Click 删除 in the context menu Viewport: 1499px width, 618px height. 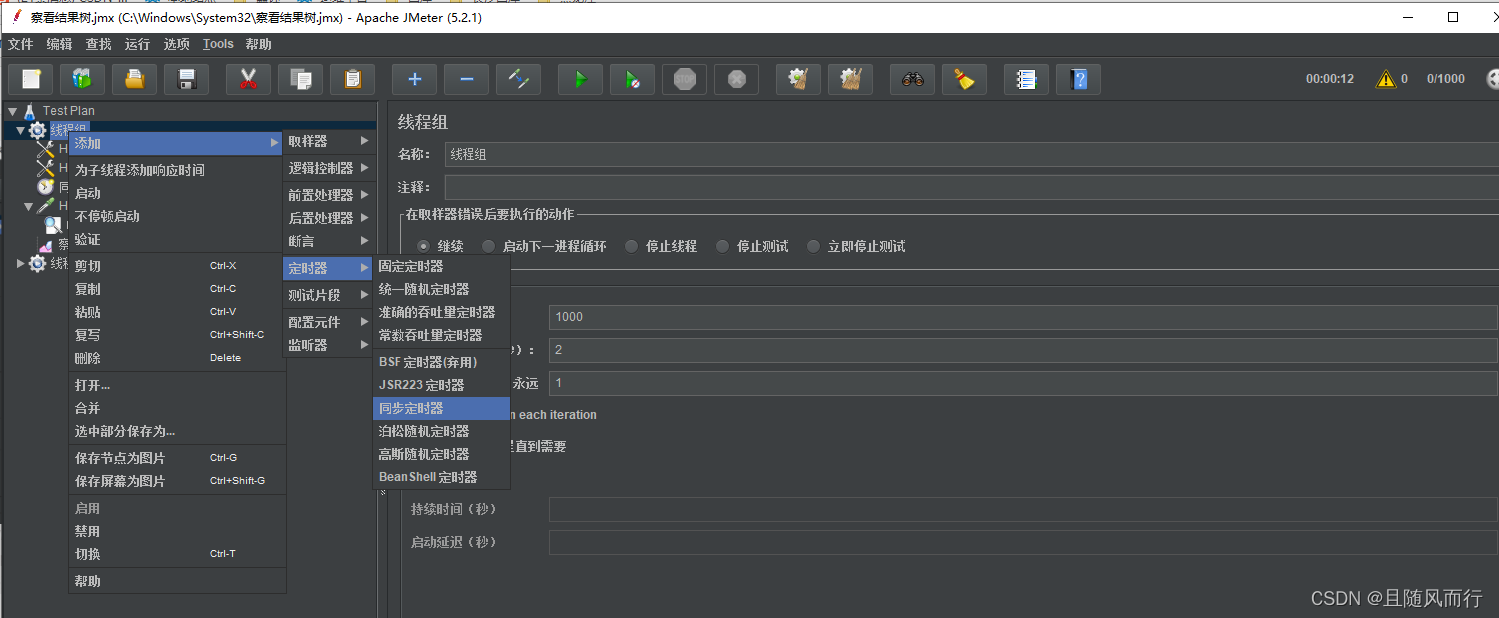tap(177, 358)
